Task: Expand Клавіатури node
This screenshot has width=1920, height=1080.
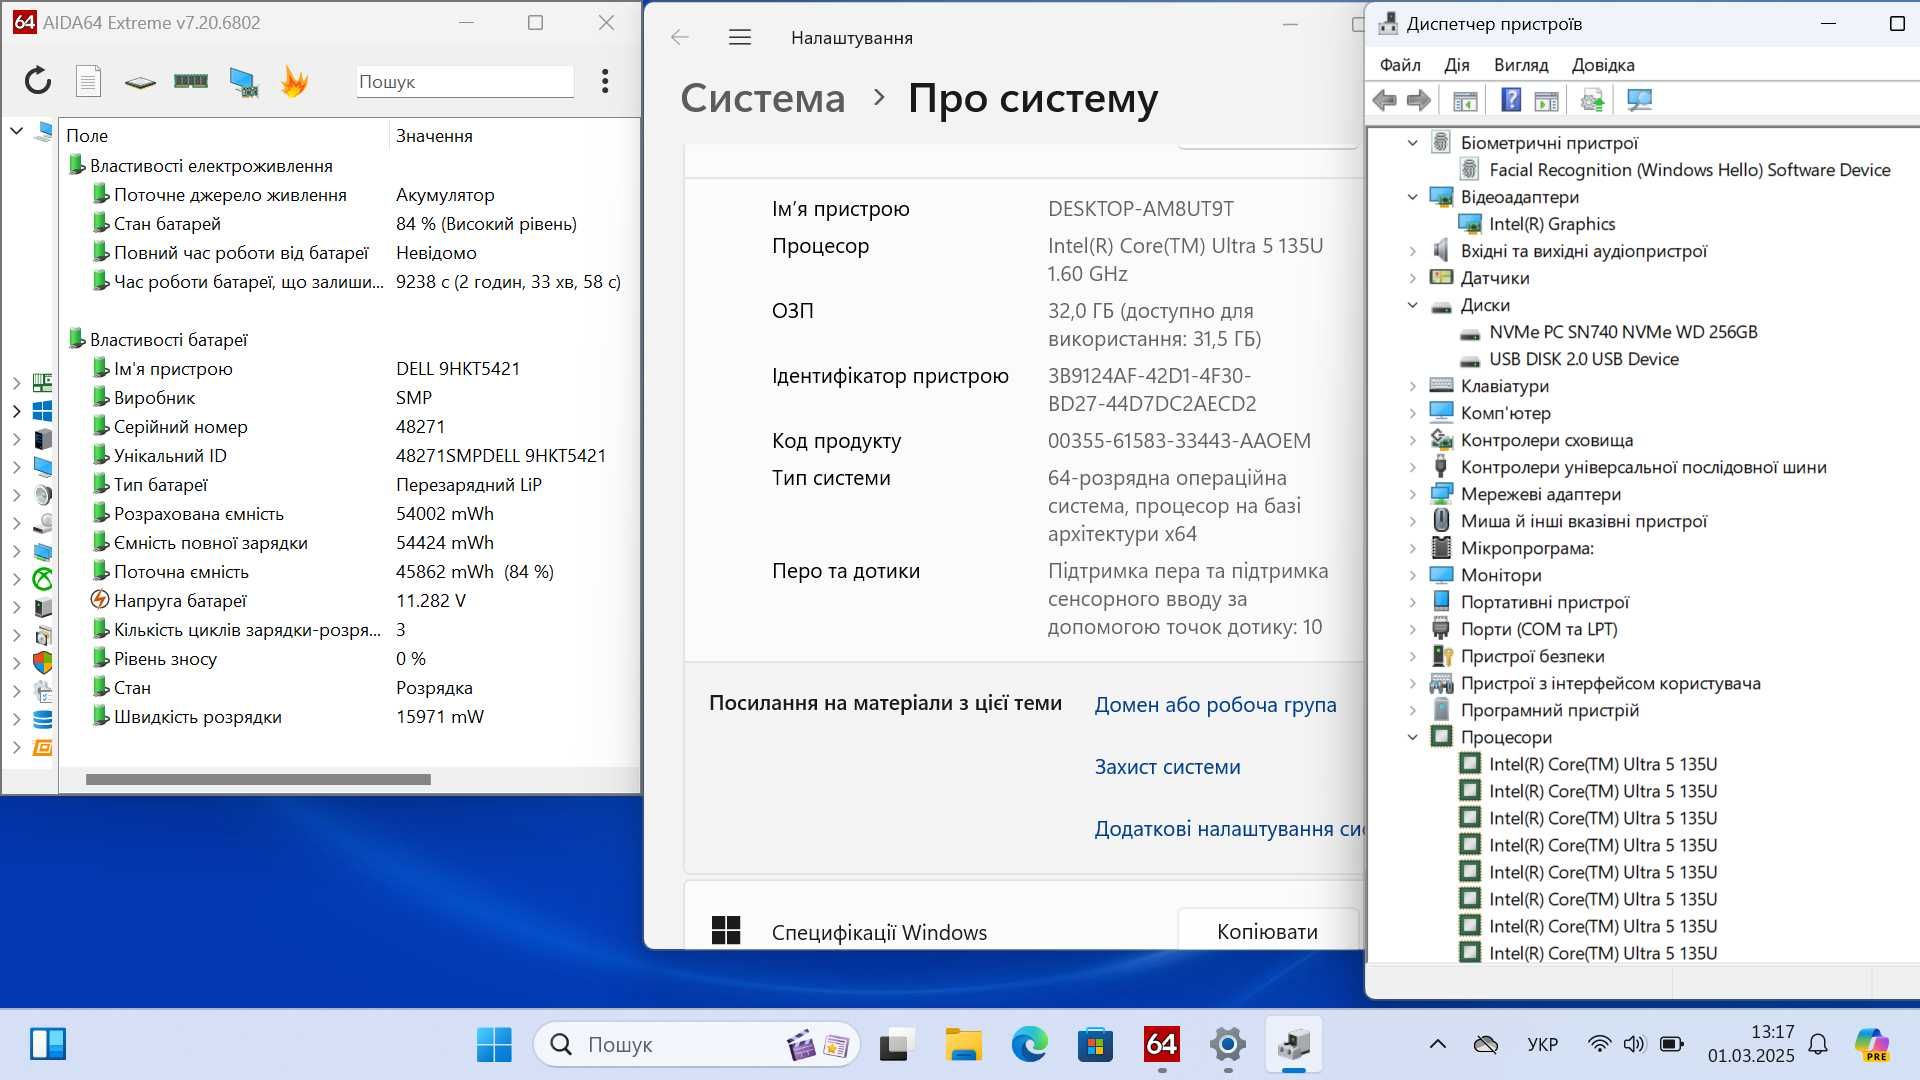Action: coord(1413,386)
